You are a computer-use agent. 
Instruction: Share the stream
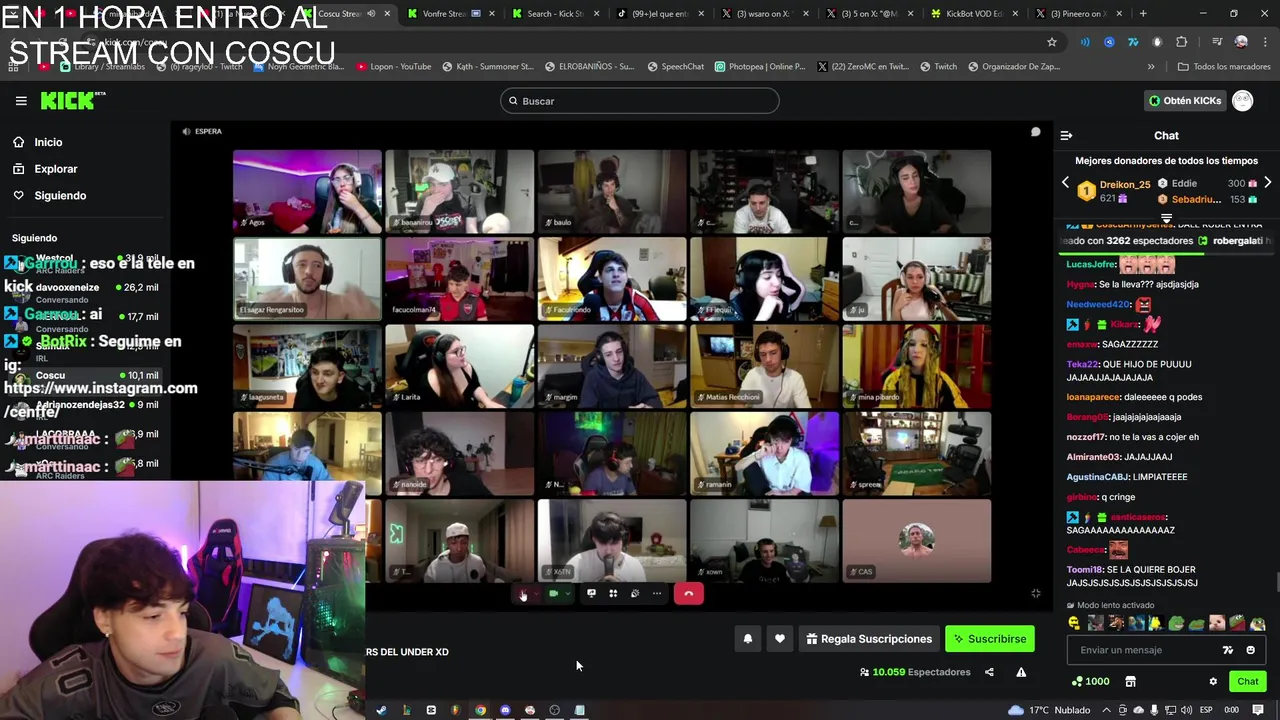click(989, 672)
